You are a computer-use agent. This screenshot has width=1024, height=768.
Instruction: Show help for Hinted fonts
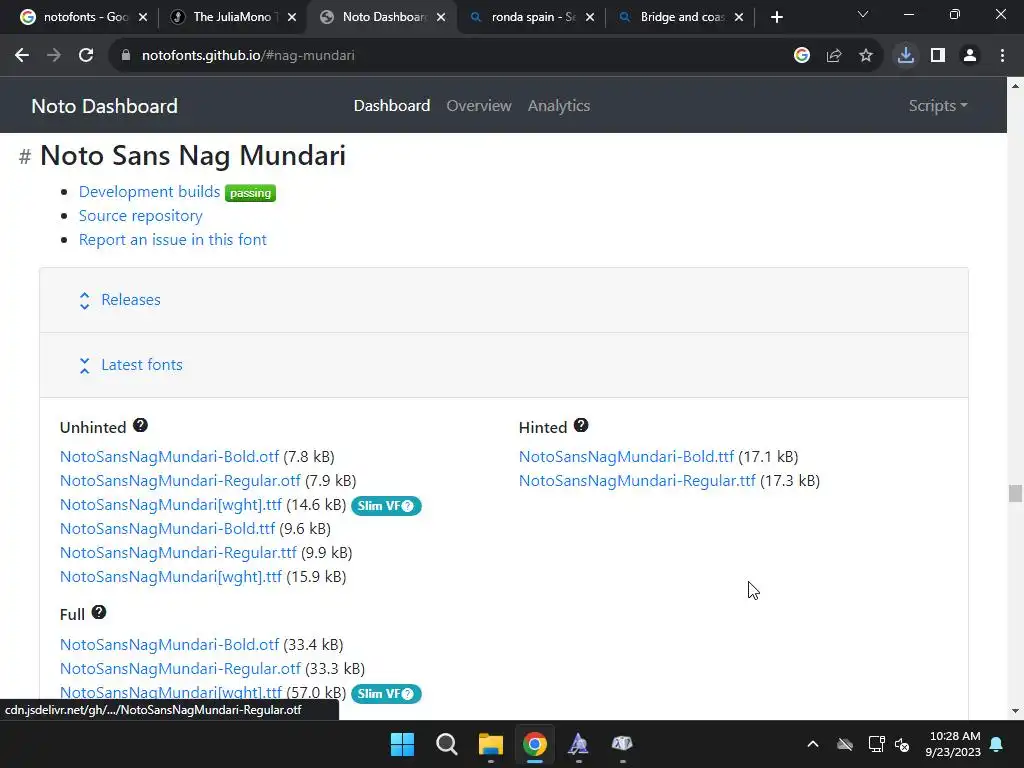581,426
